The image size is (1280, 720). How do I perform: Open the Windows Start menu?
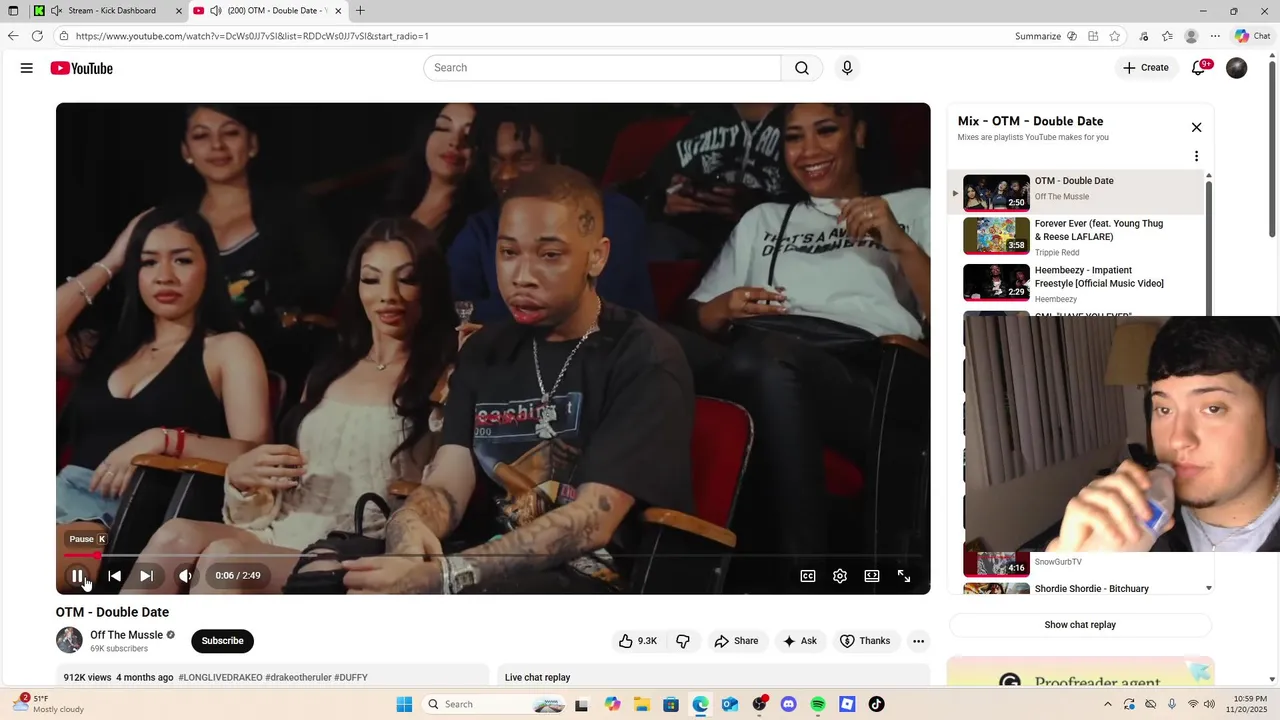(404, 704)
